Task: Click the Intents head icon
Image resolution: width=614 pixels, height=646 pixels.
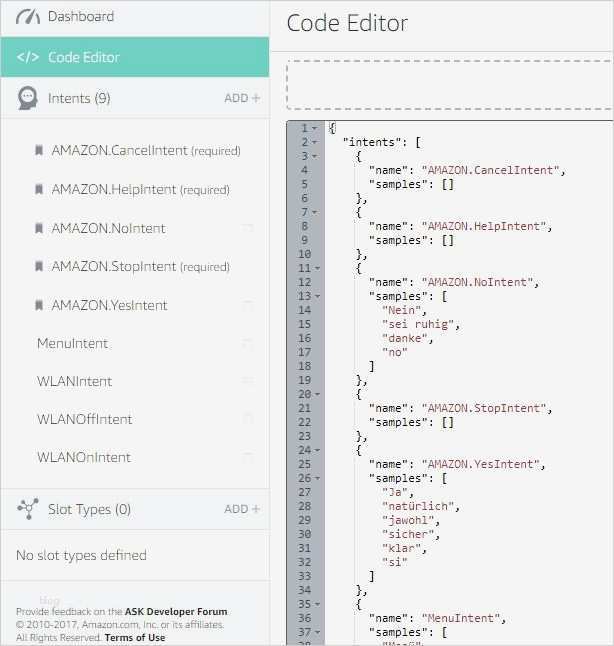Action: pos(28,98)
